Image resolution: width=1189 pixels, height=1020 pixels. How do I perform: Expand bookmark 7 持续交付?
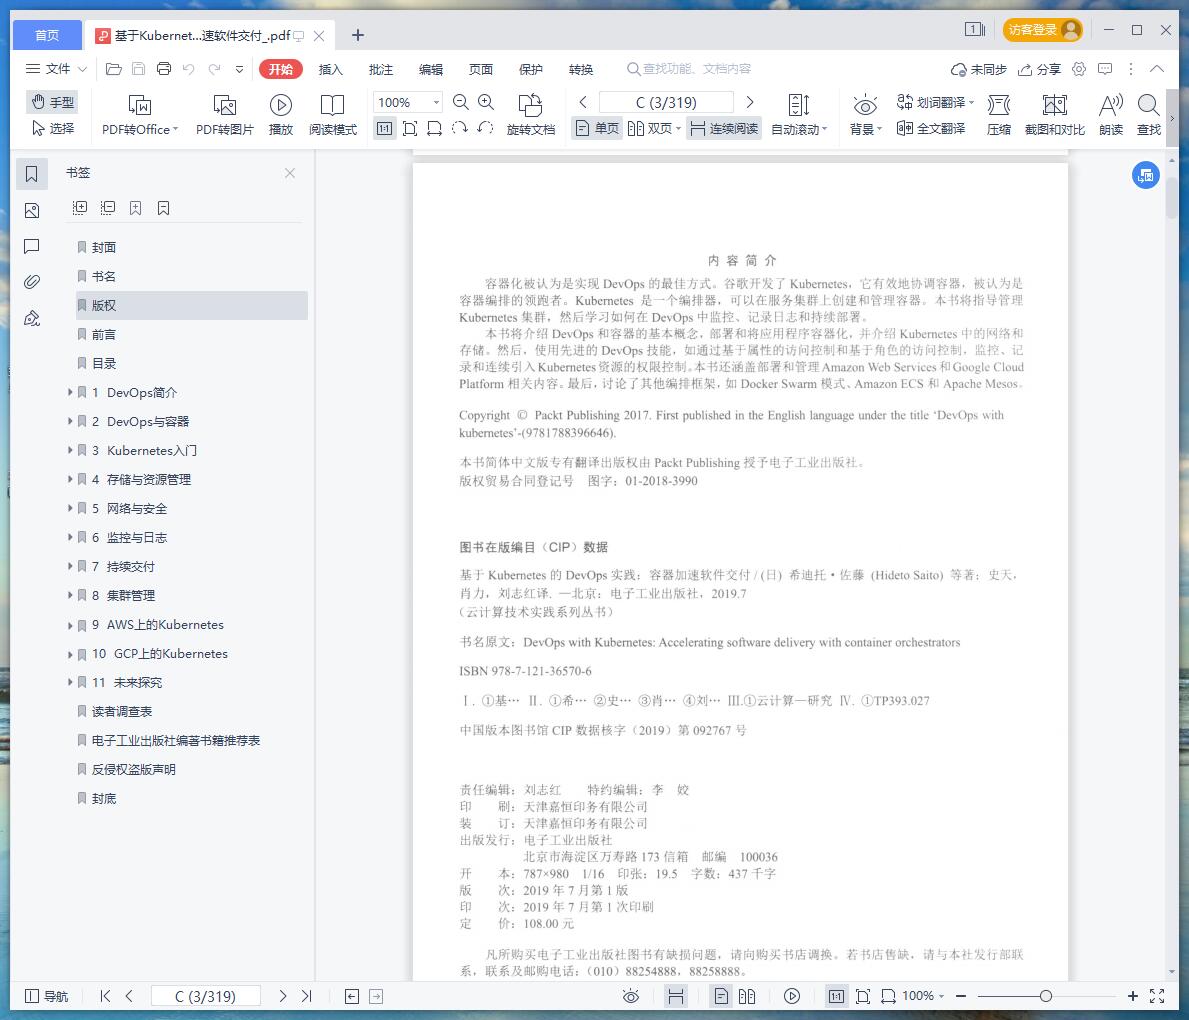pyautogui.click(x=70, y=566)
